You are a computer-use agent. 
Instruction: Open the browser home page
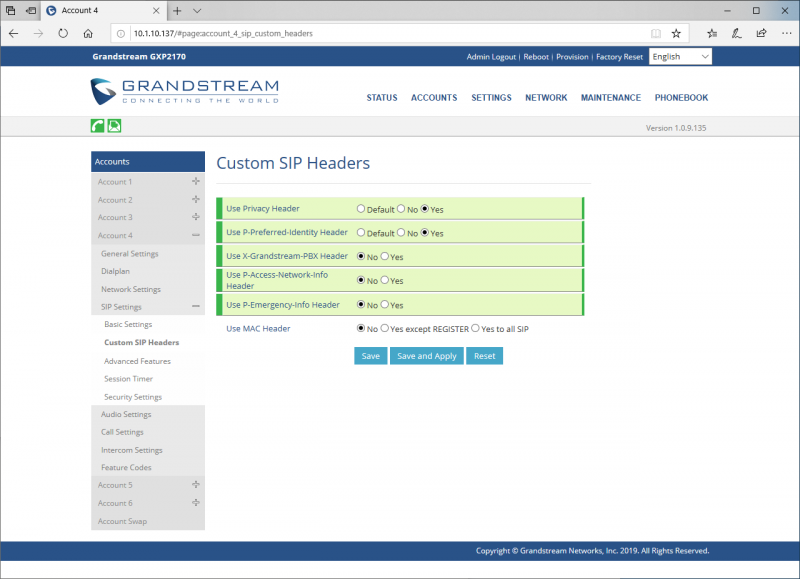tap(88, 34)
